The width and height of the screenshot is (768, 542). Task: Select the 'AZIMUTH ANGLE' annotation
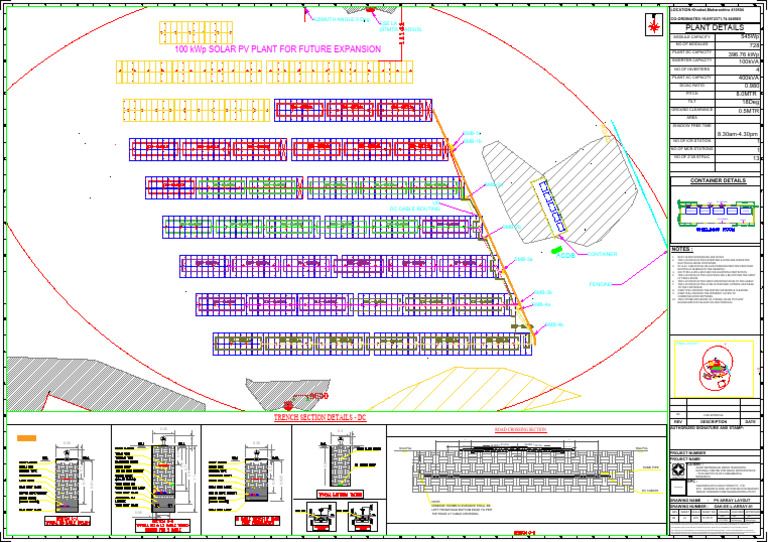coord(341,20)
